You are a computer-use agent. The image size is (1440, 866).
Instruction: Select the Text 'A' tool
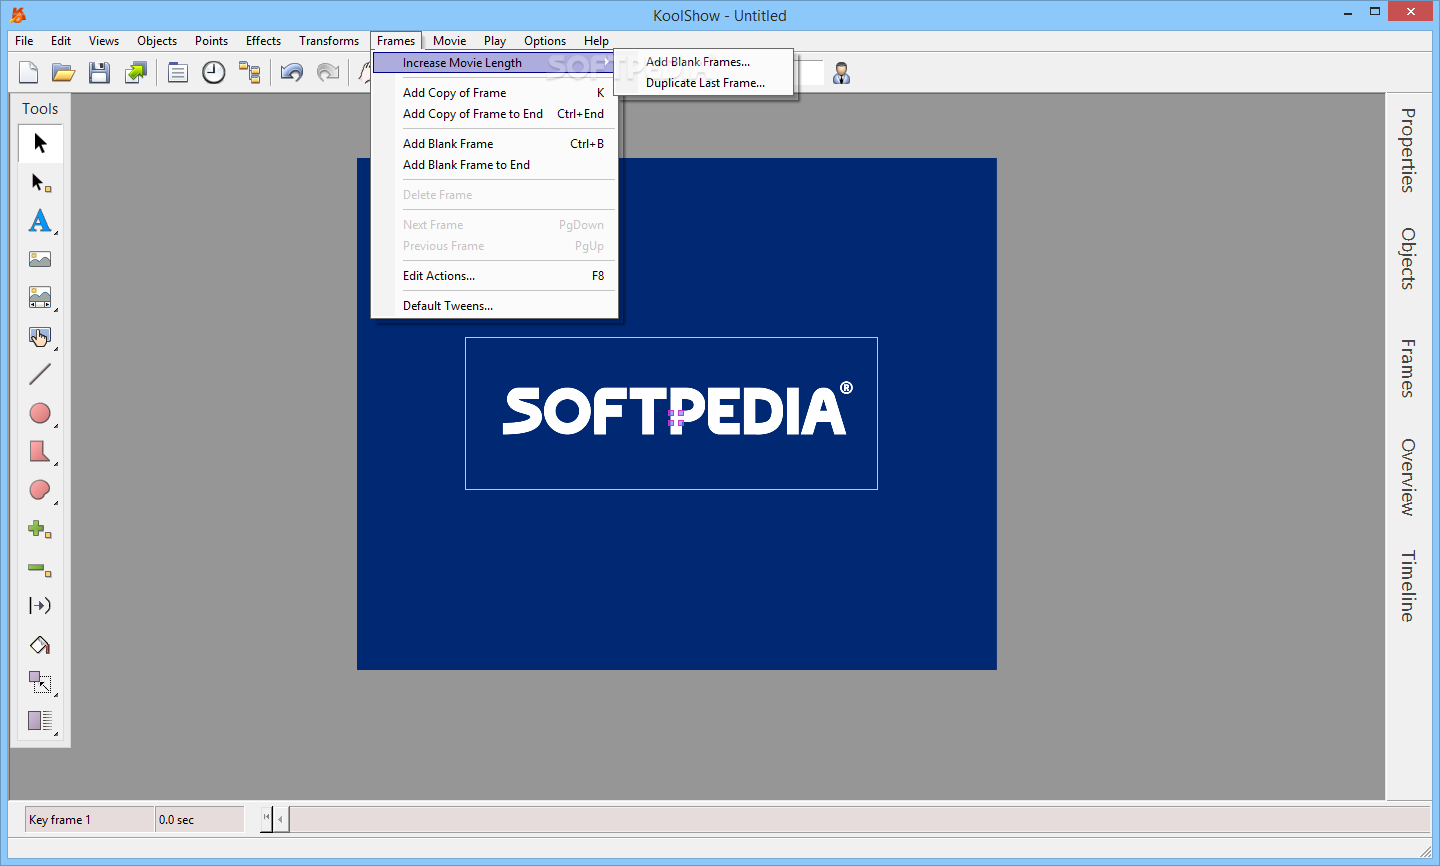pos(40,221)
